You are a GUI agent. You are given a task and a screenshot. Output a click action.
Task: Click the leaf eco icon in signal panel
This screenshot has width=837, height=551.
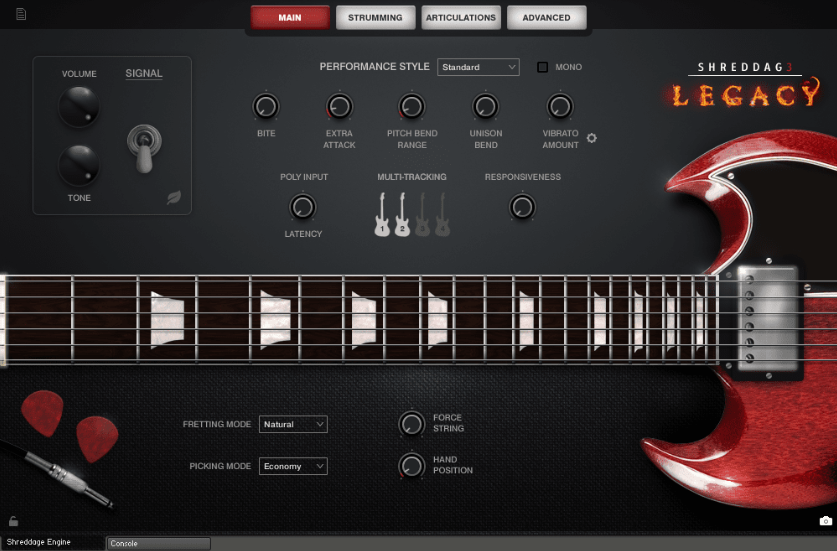(174, 197)
